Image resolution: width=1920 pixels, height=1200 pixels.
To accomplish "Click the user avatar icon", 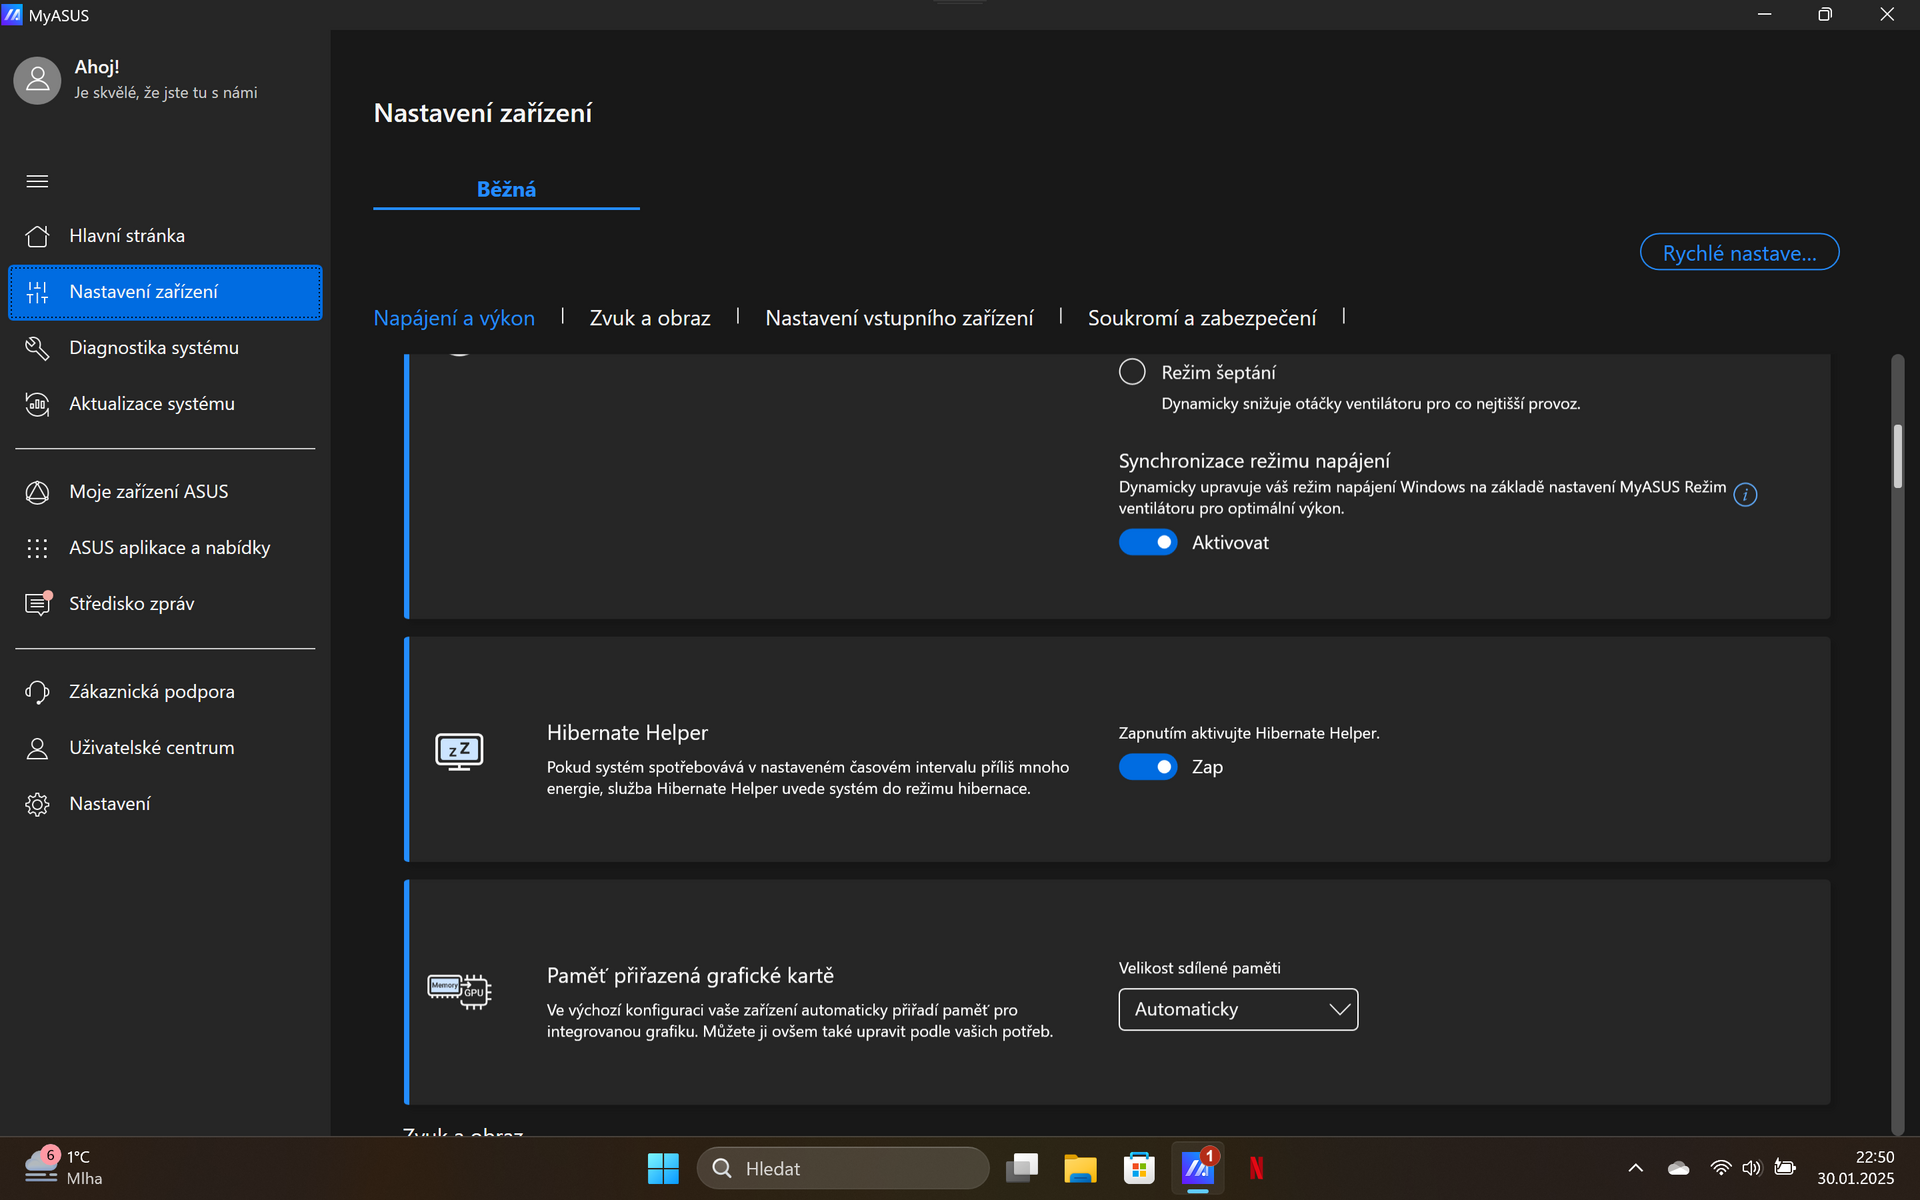I will click(x=37, y=80).
